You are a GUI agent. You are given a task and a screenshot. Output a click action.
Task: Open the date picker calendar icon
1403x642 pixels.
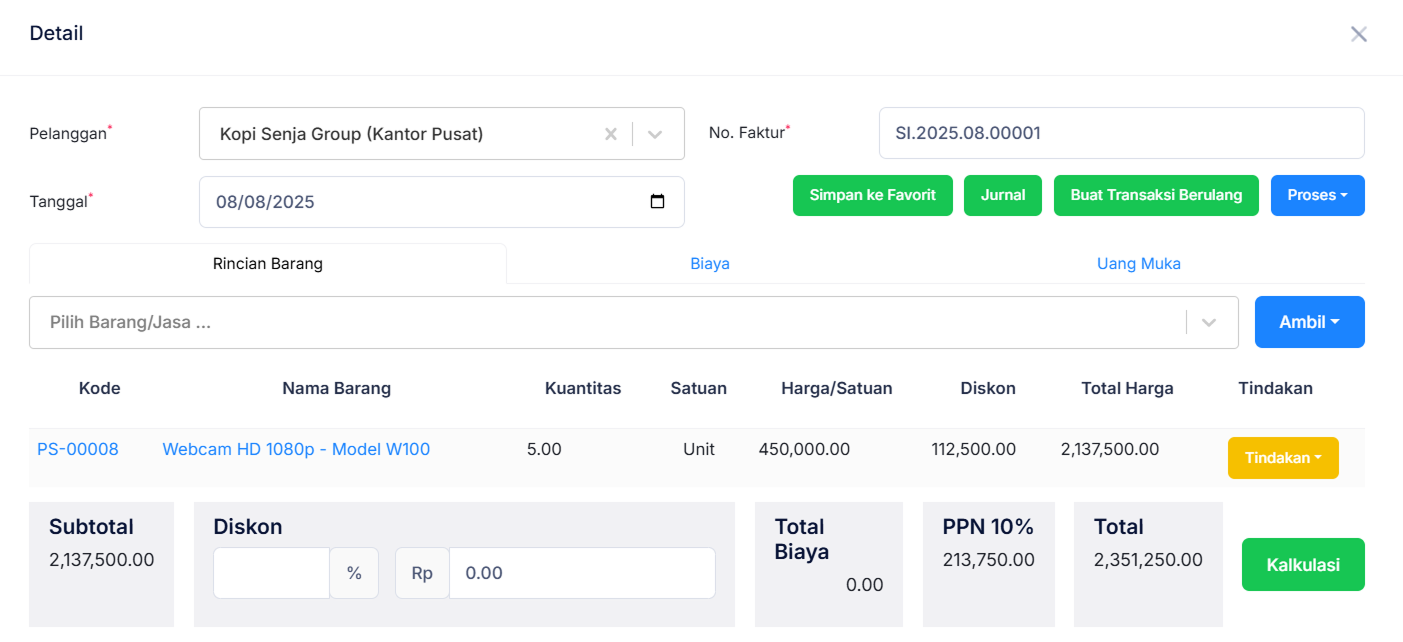point(657,201)
